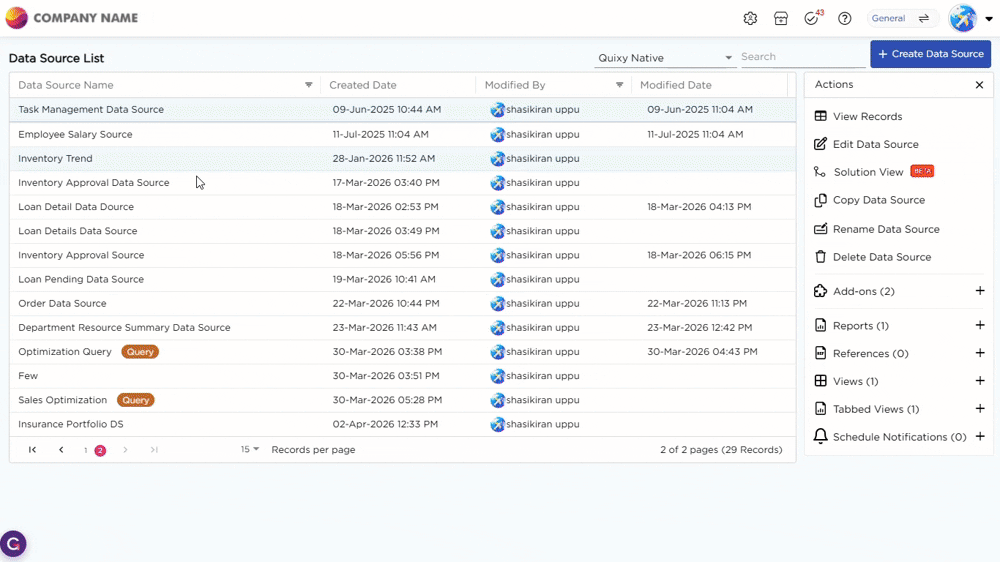Expand the Reports (1) section
1000x562 pixels.
979,325
